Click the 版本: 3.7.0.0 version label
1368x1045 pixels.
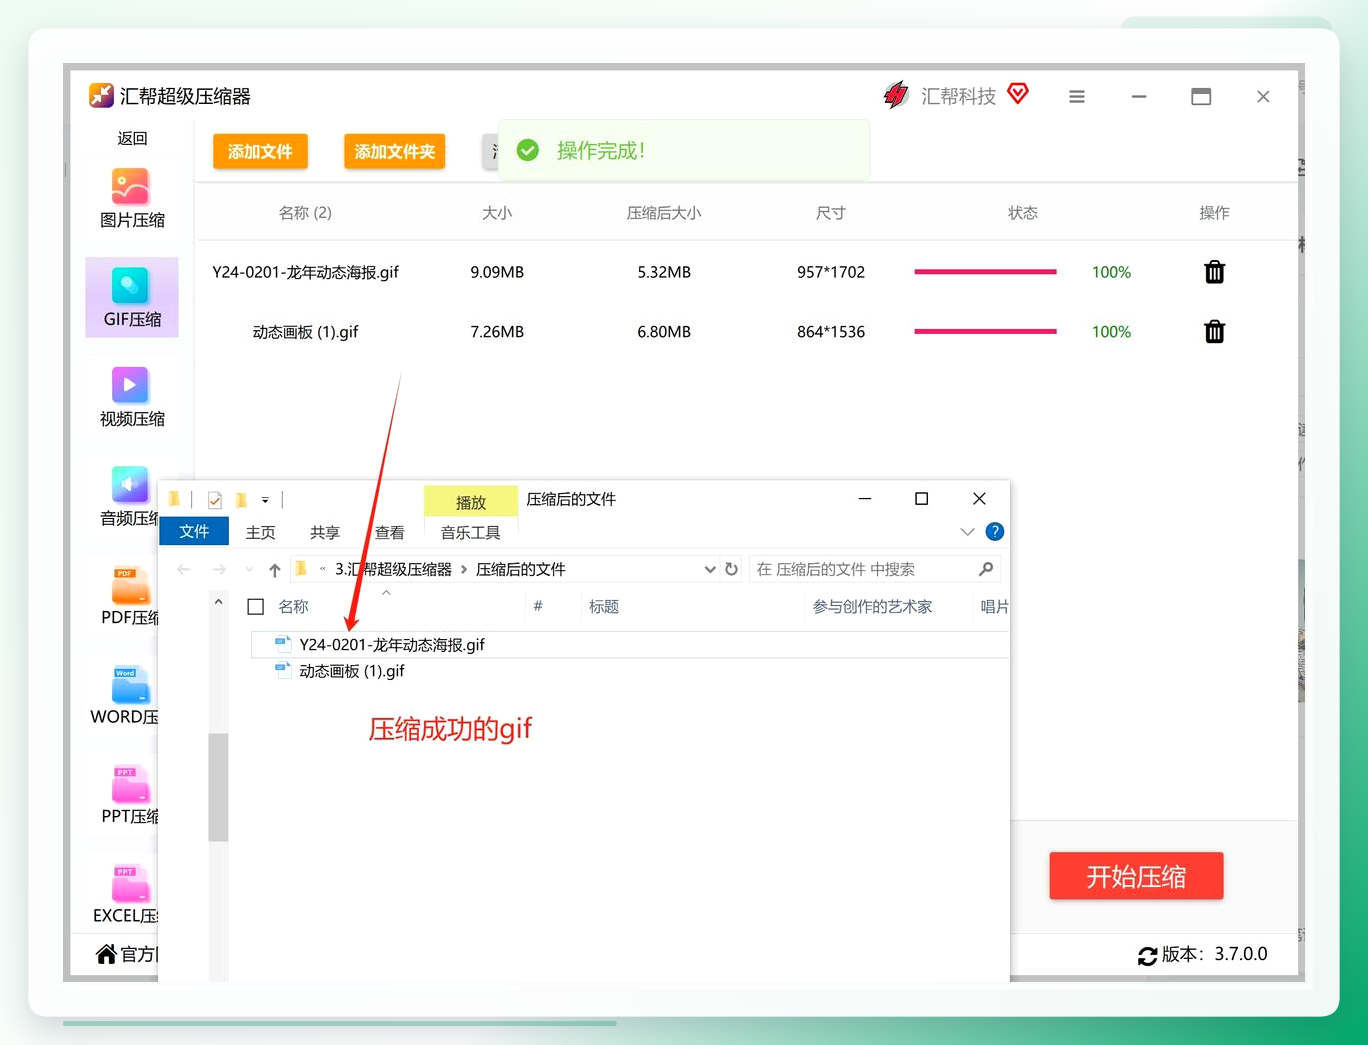pyautogui.click(x=1215, y=954)
